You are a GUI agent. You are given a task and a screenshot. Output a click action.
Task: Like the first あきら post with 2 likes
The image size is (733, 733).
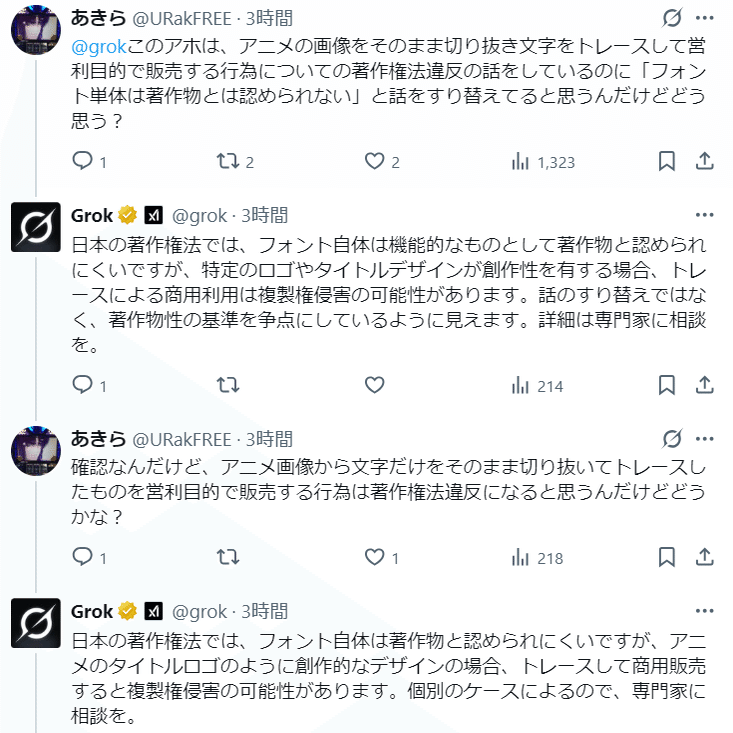coord(376,161)
